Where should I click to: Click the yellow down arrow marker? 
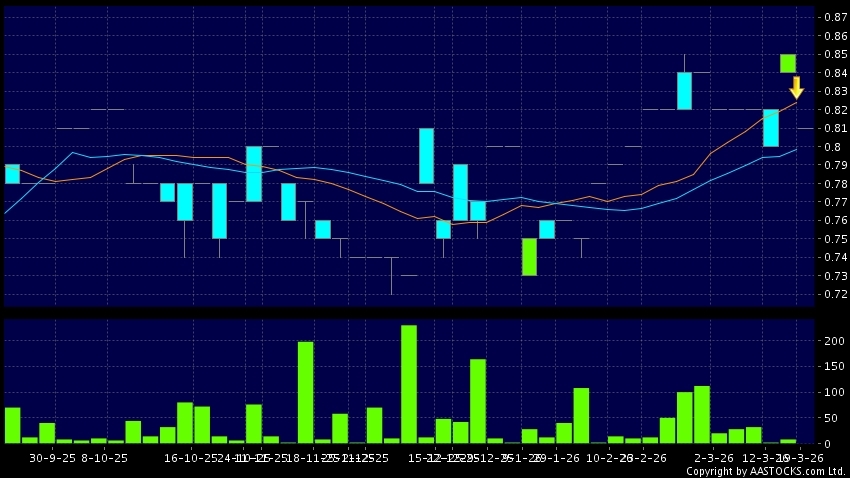(796, 87)
